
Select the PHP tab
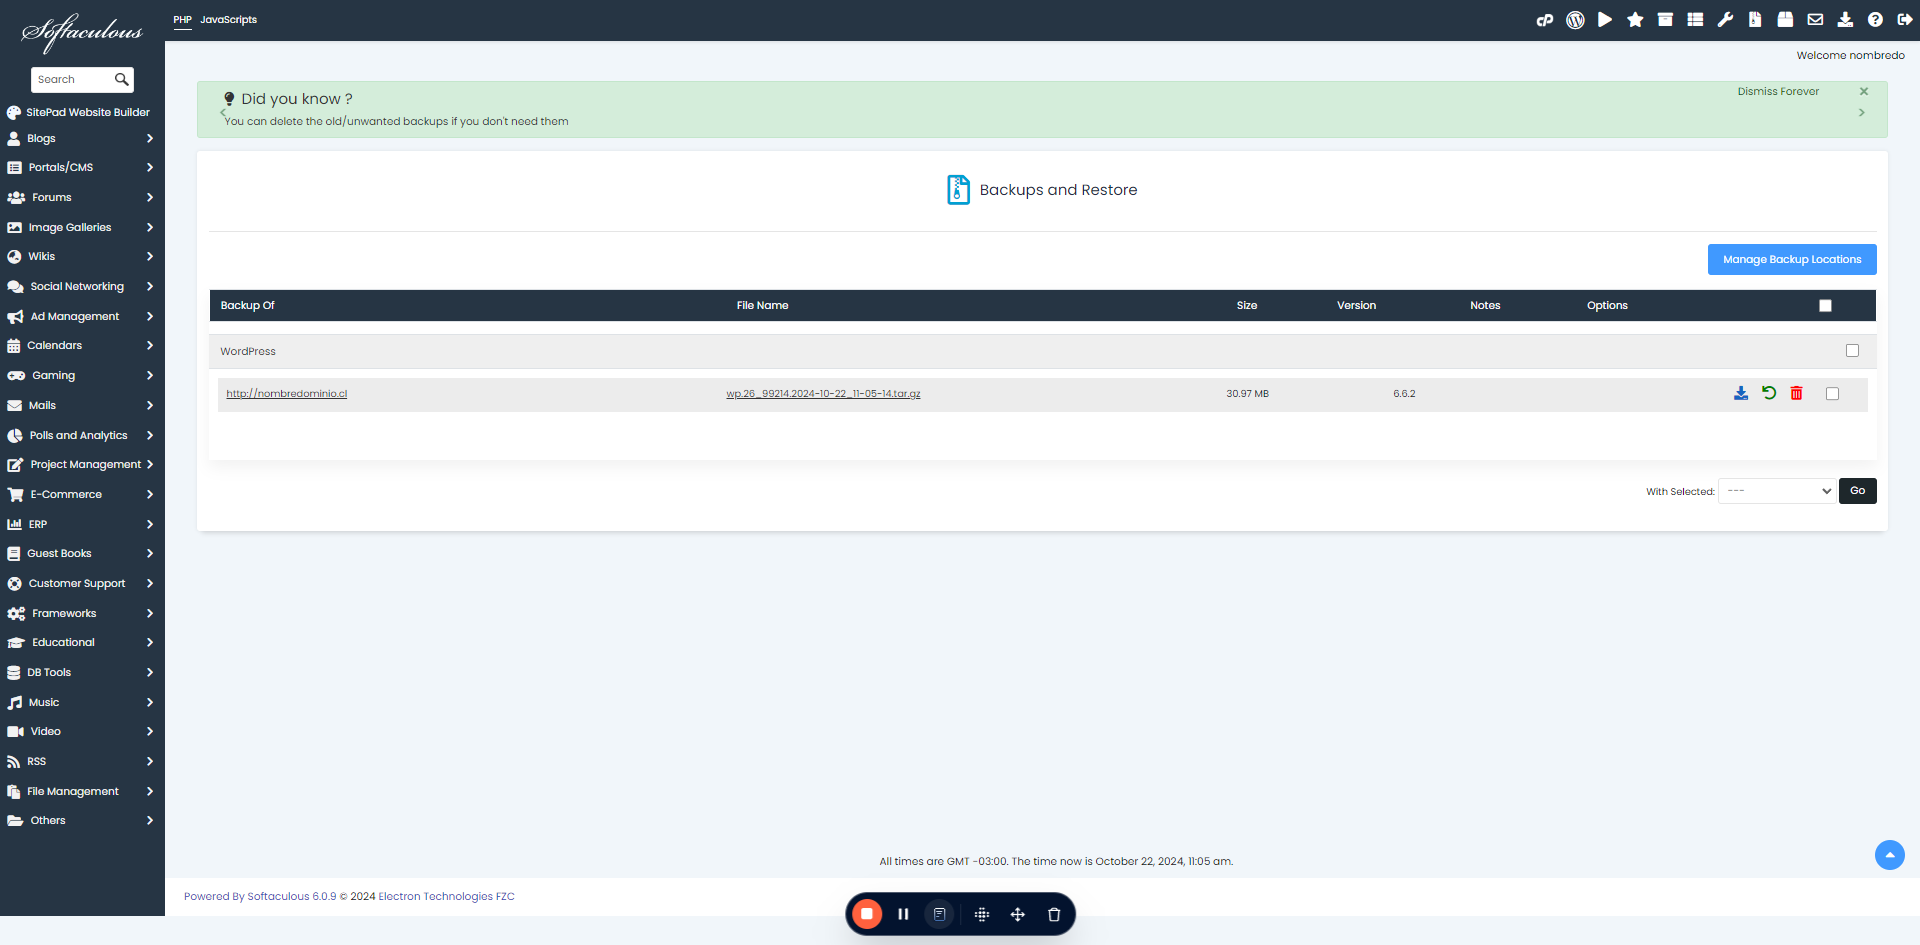point(182,20)
